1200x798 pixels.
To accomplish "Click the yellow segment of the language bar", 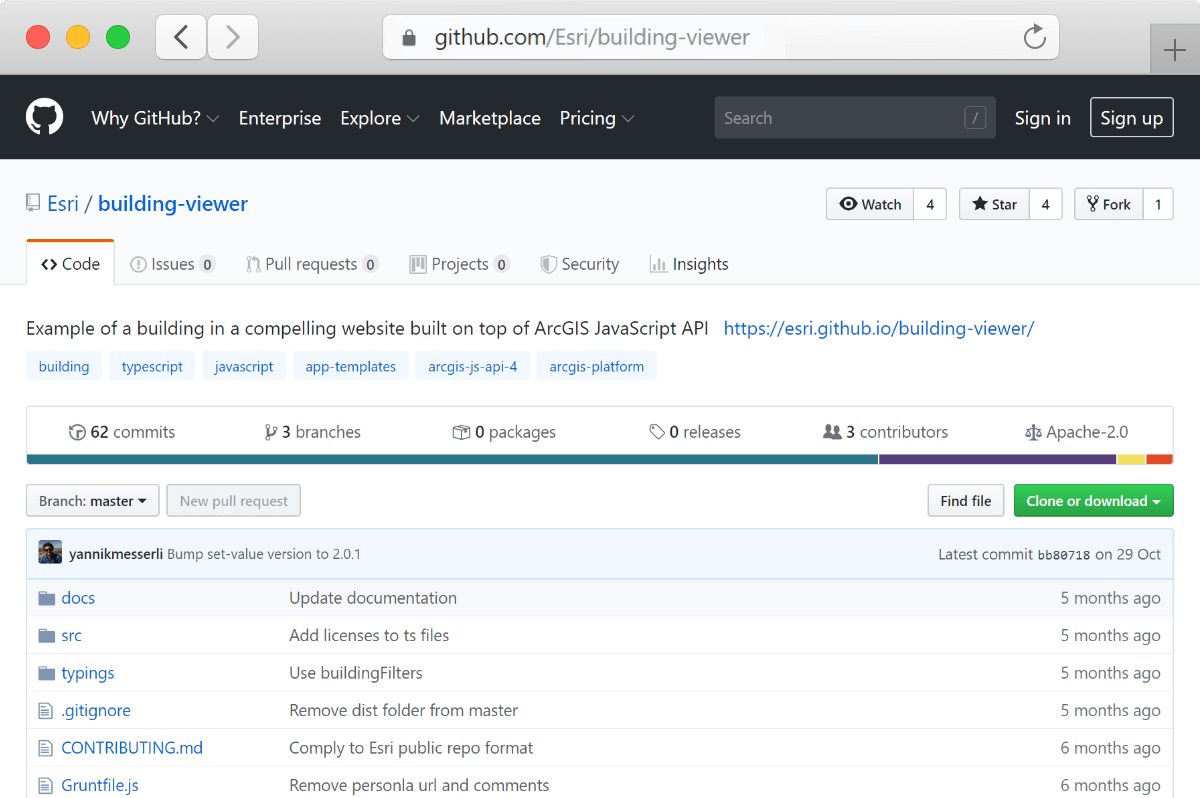I will click(1131, 459).
